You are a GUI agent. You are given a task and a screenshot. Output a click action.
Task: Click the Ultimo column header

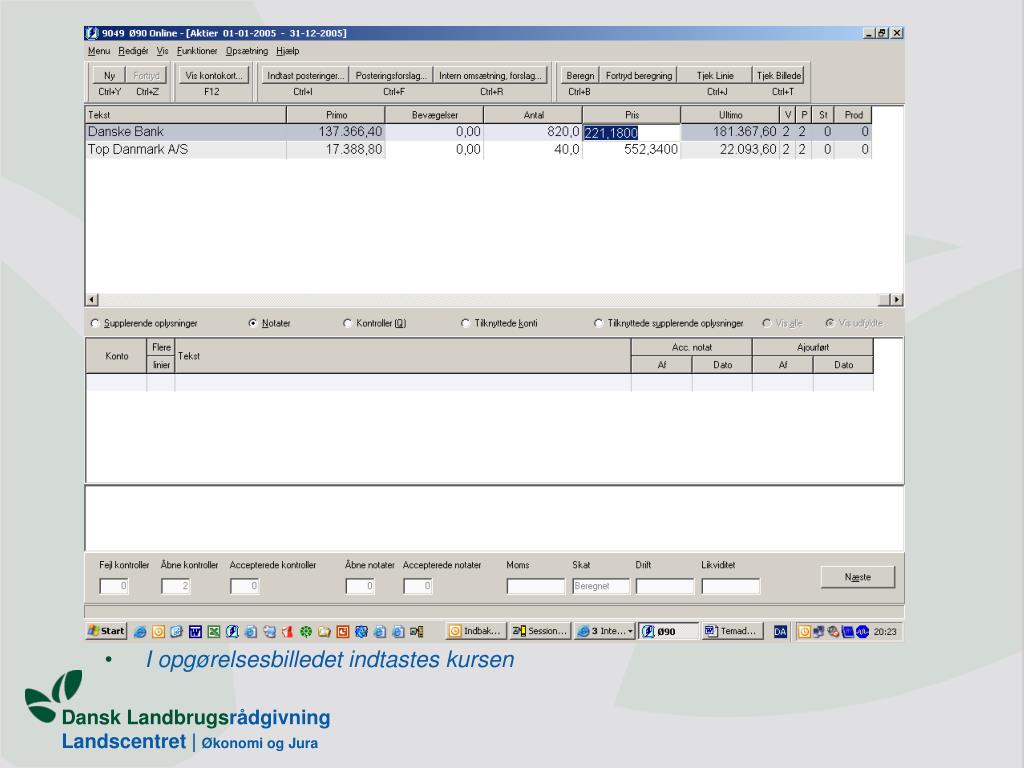tap(730, 115)
